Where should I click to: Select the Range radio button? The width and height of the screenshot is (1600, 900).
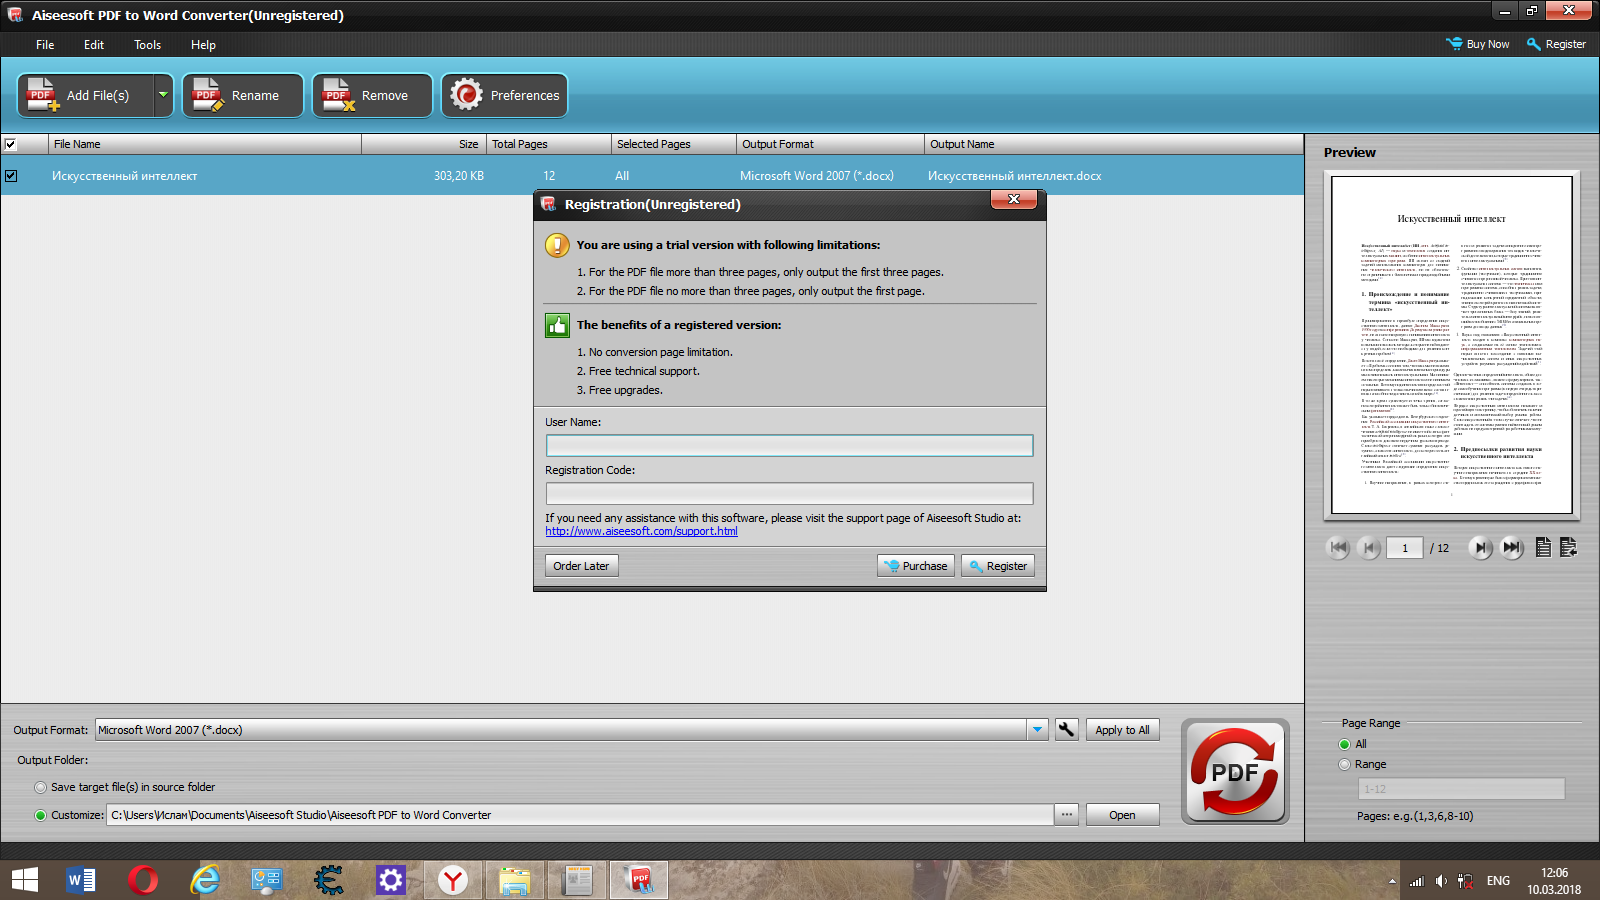tap(1345, 764)
